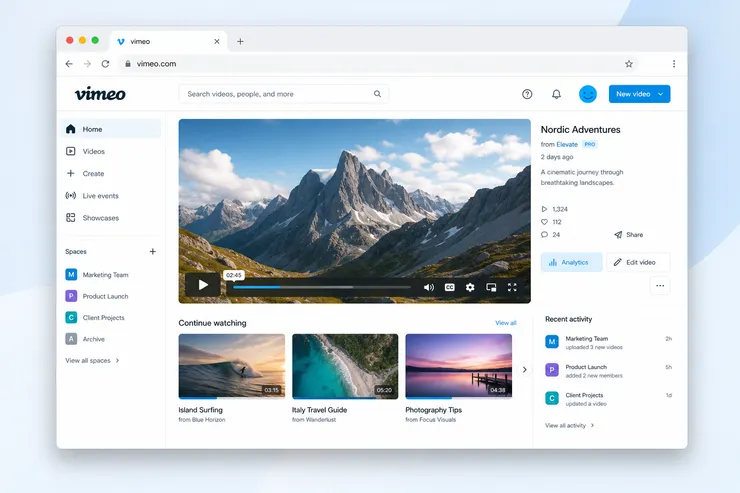Play the Nordic Adventures video
740x493 pixels.
(203, 285)
